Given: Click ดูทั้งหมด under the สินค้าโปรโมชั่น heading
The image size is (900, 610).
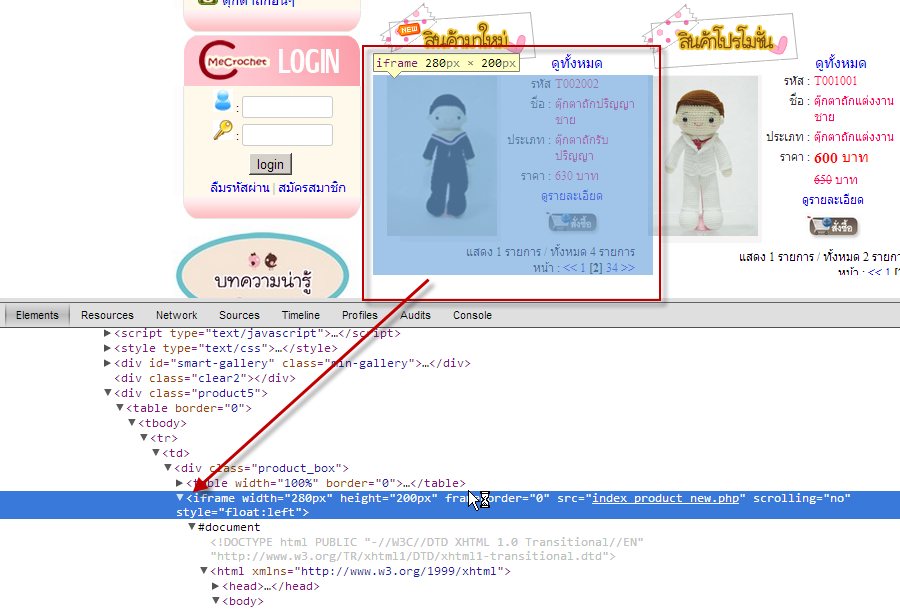Looking at the screenshot, I should coord(841,63).
